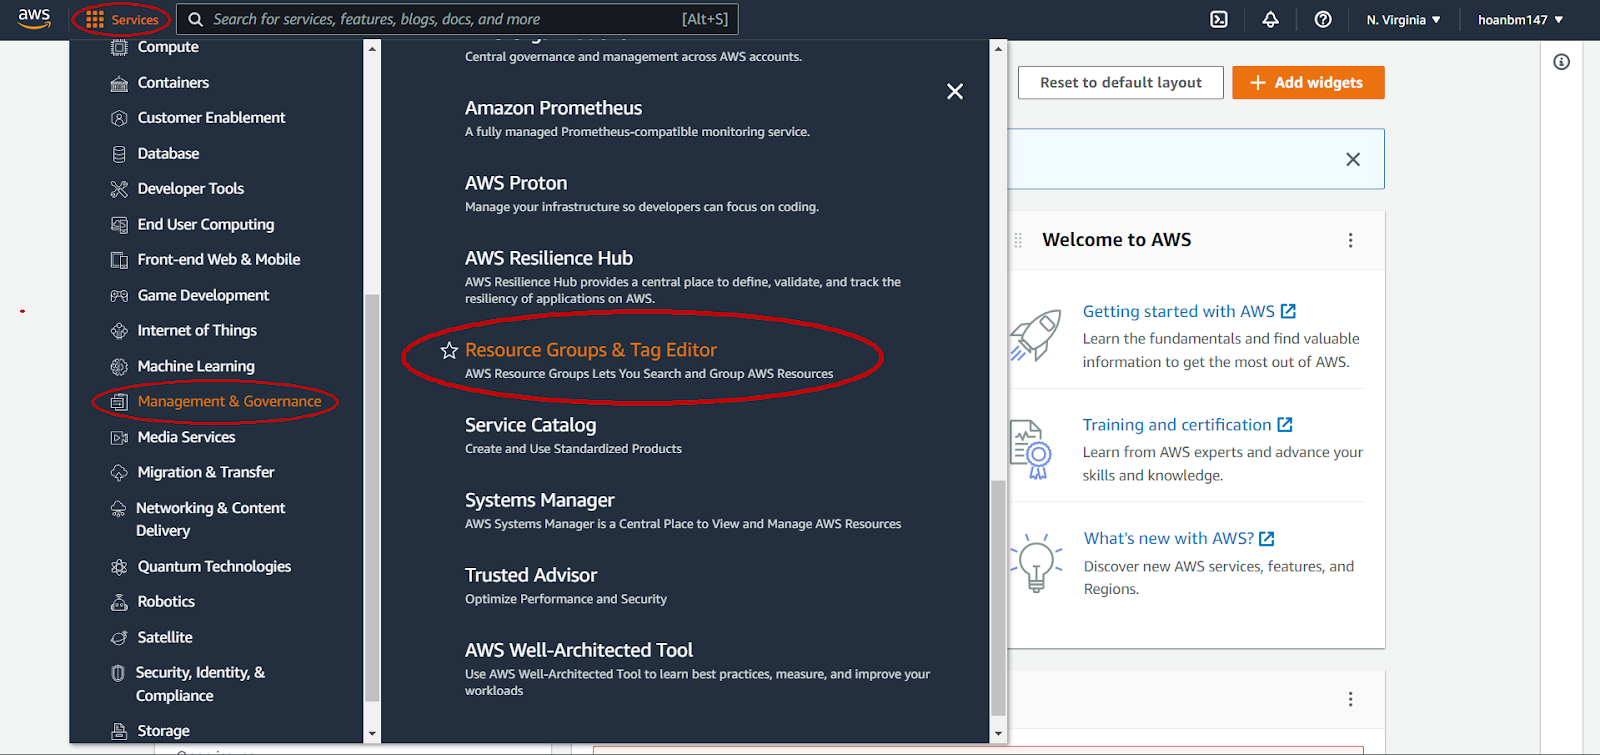
Task: Open Getting started with AWS link
Action: point(1189,311)
